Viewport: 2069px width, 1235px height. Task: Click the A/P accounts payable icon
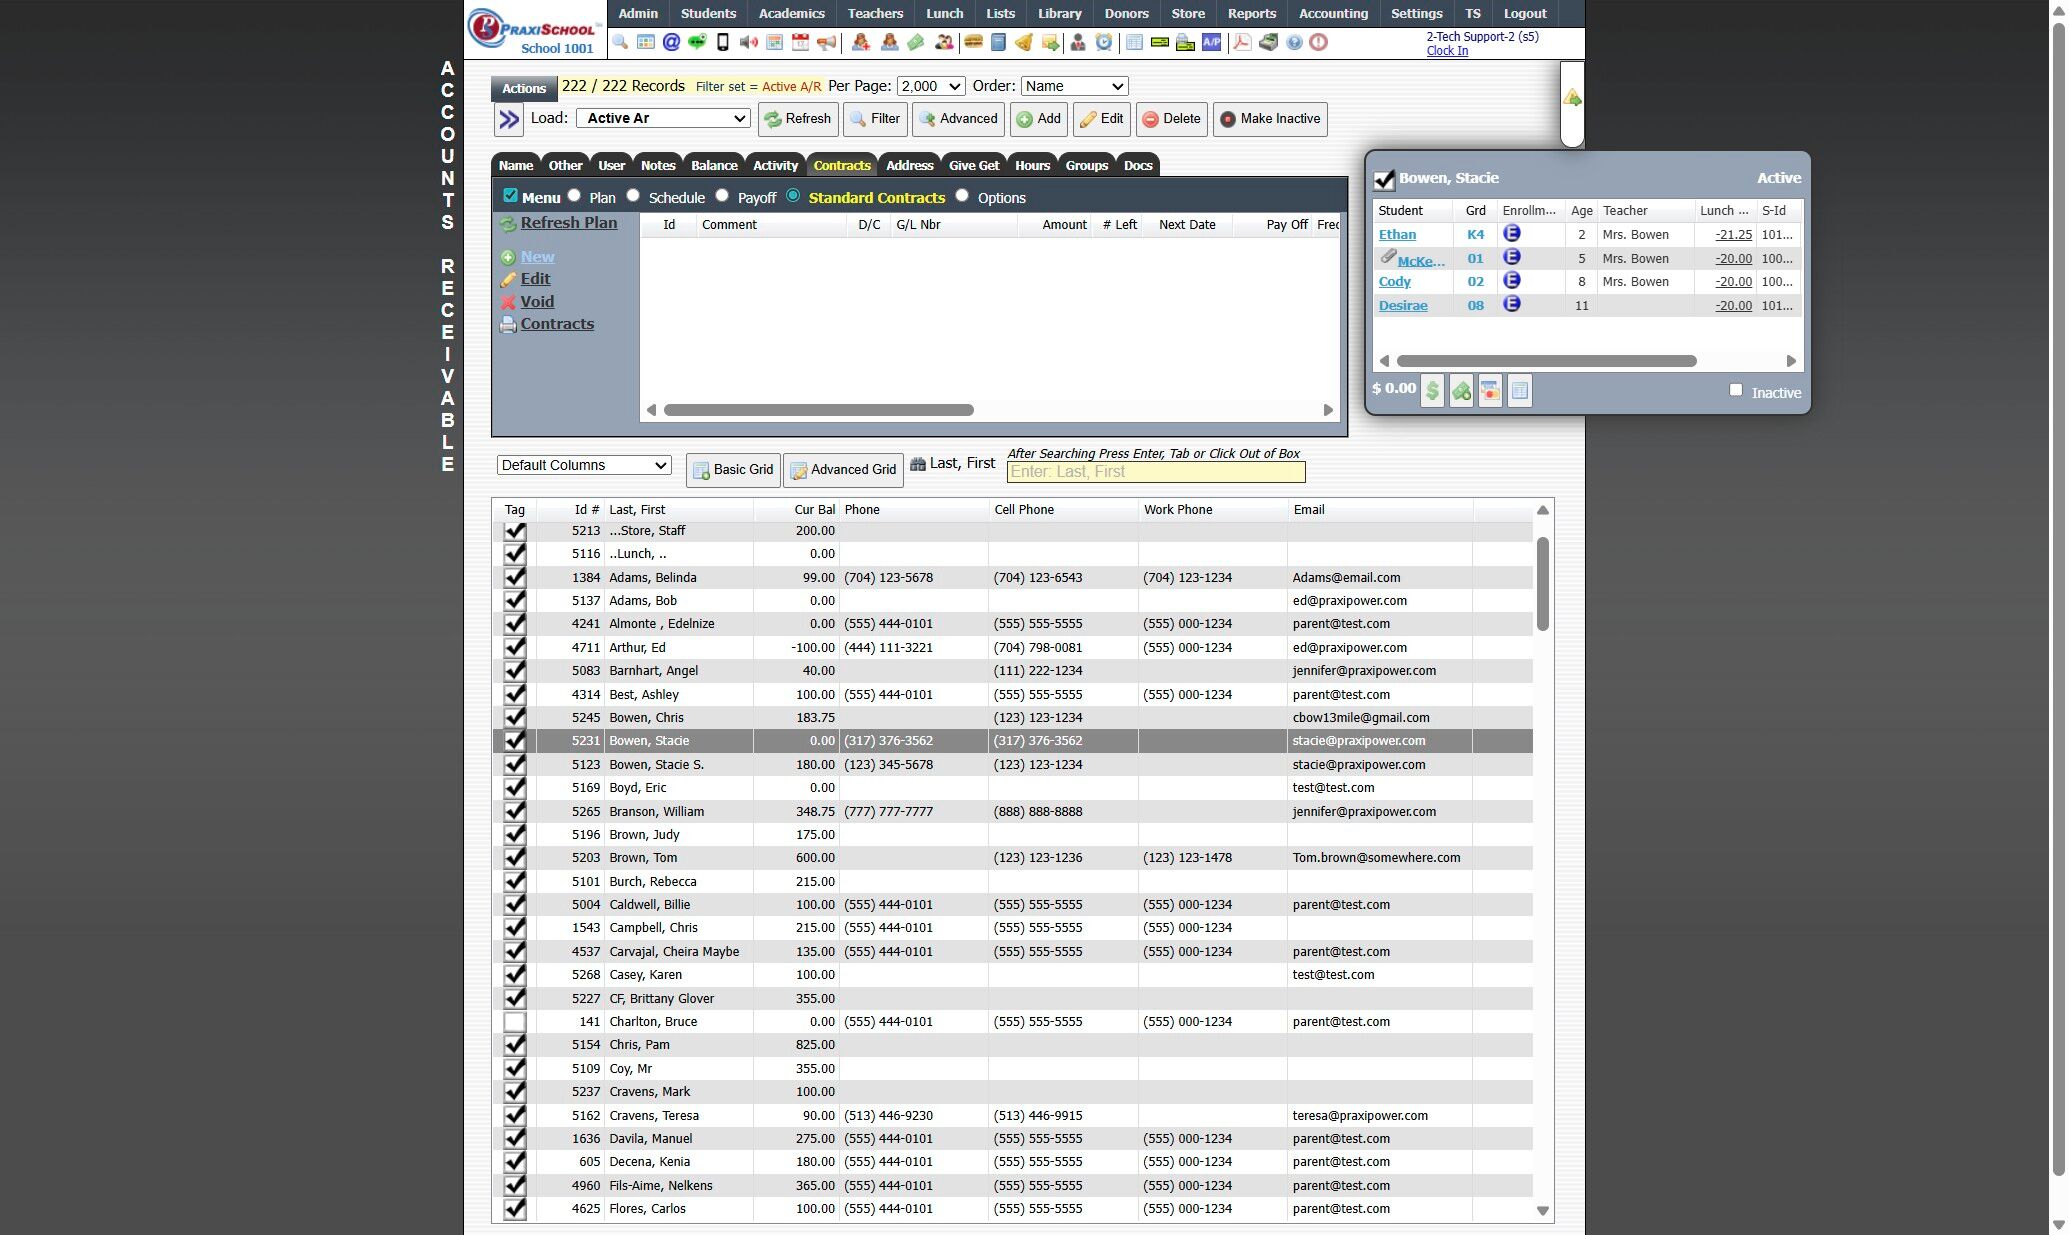(1211, 42)
